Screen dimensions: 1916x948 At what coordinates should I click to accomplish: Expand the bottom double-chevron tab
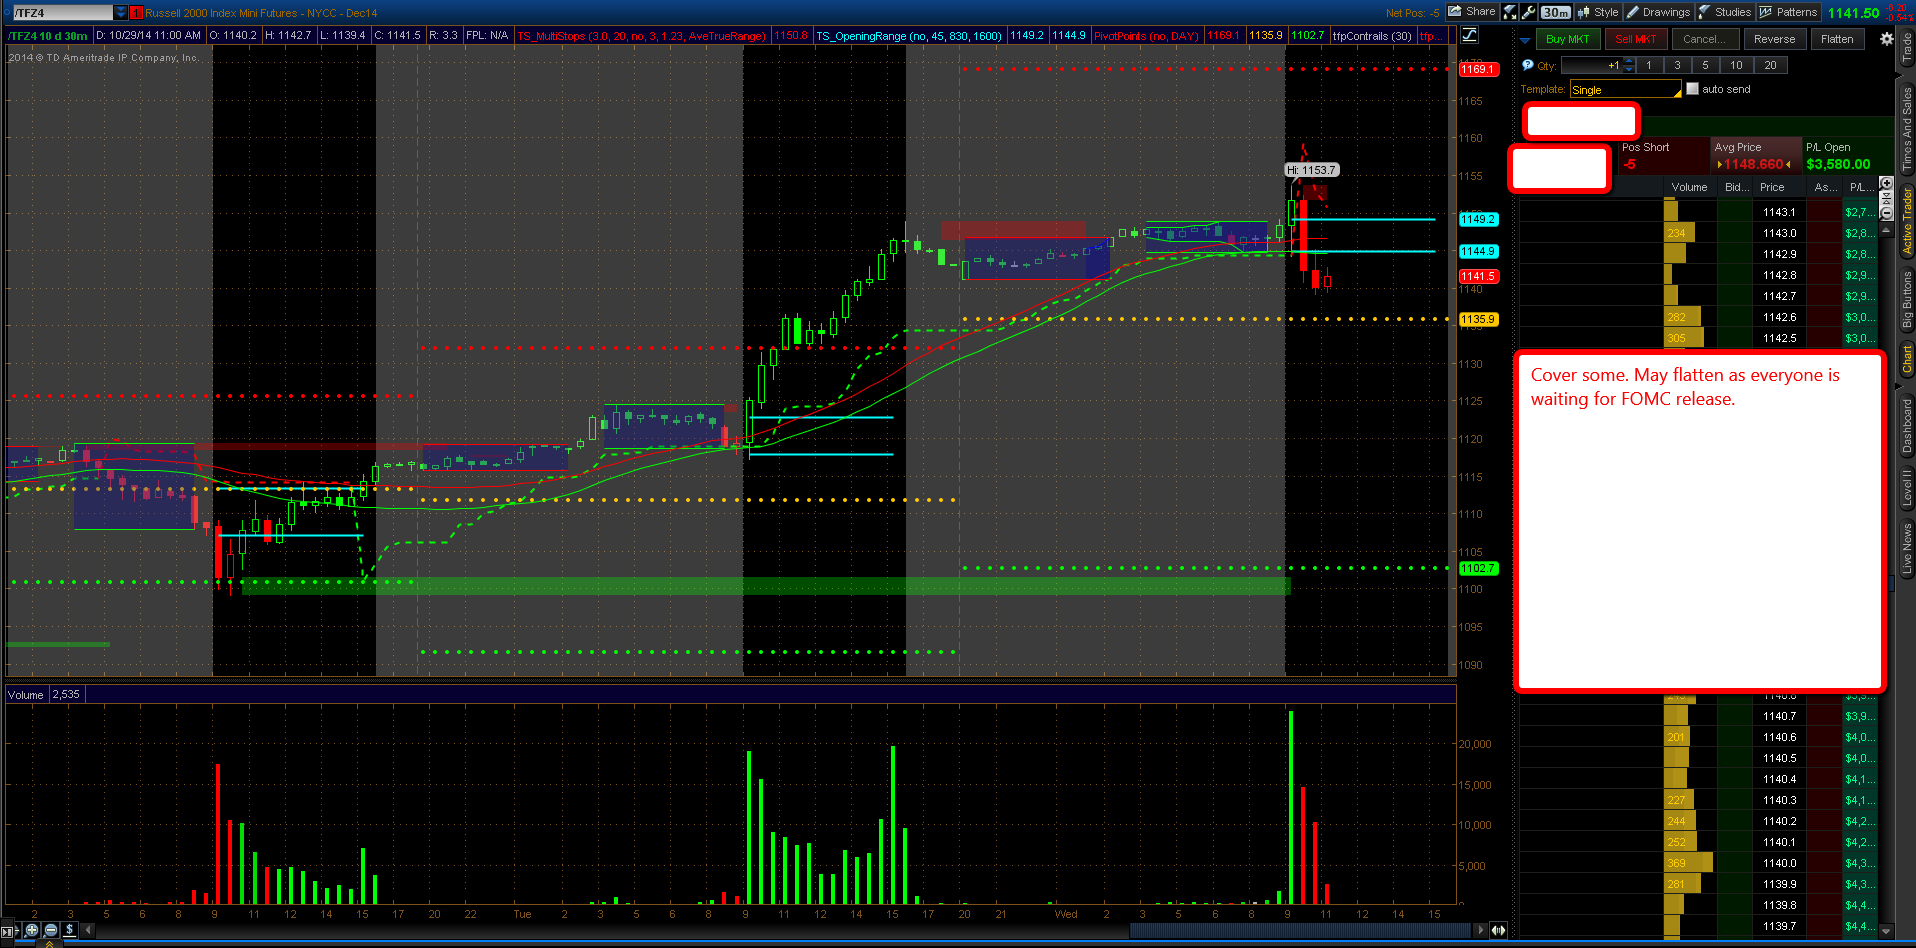pos(49,944)
